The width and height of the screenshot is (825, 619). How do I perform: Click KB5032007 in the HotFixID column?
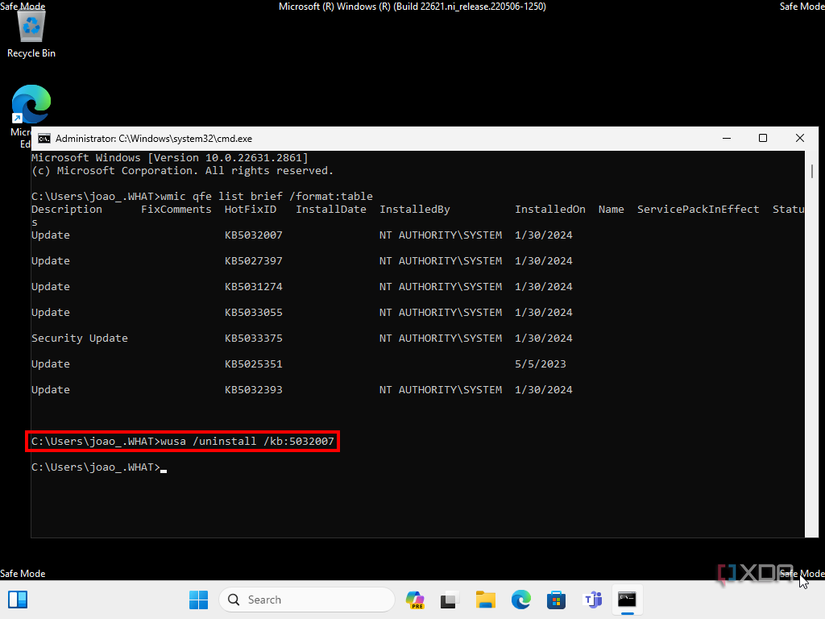coord(254,235)
